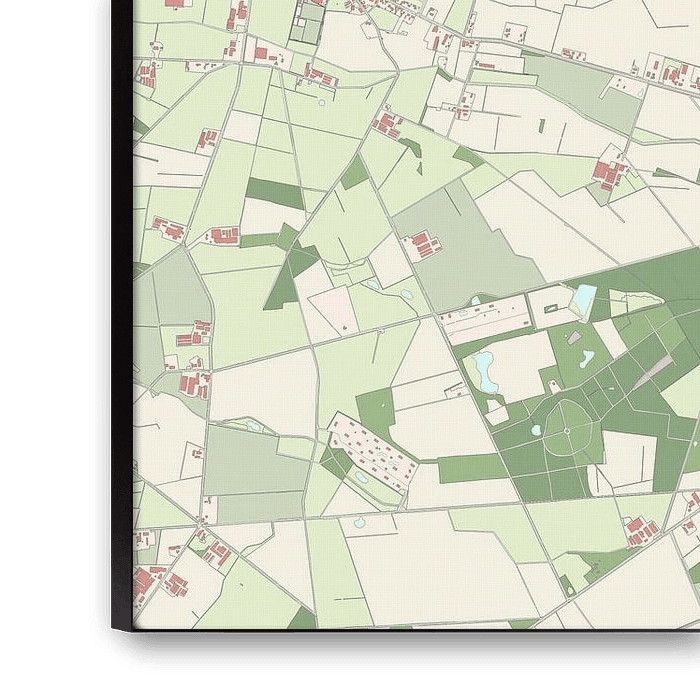Click the black bottom edge of the frame

(400, 650)
